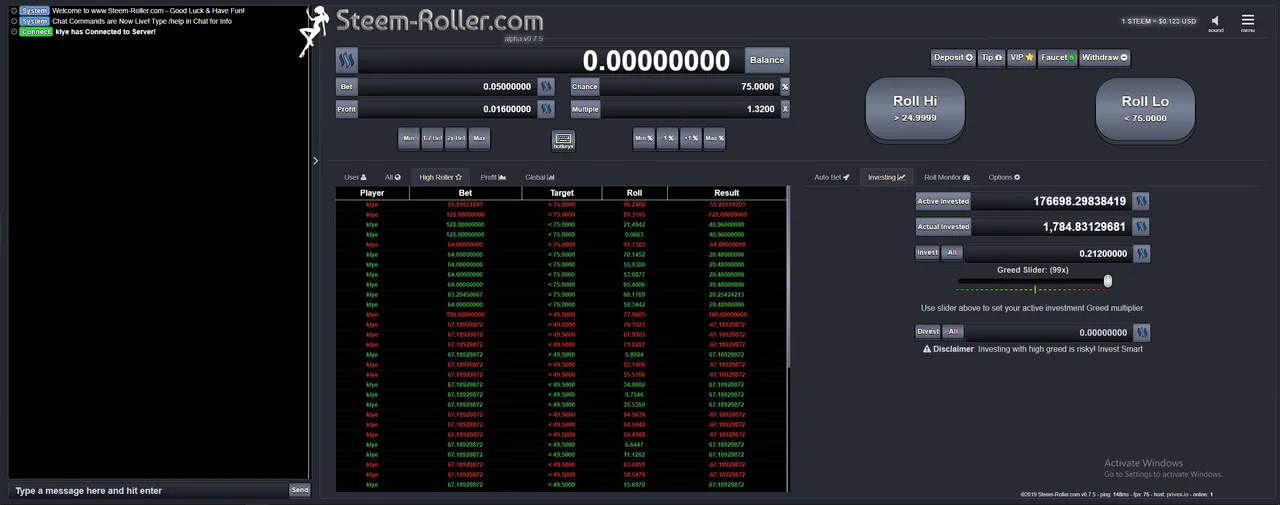1280x505 pixels.
Task: Click the X icon beside Multiple field
Action: click(785, 109)
